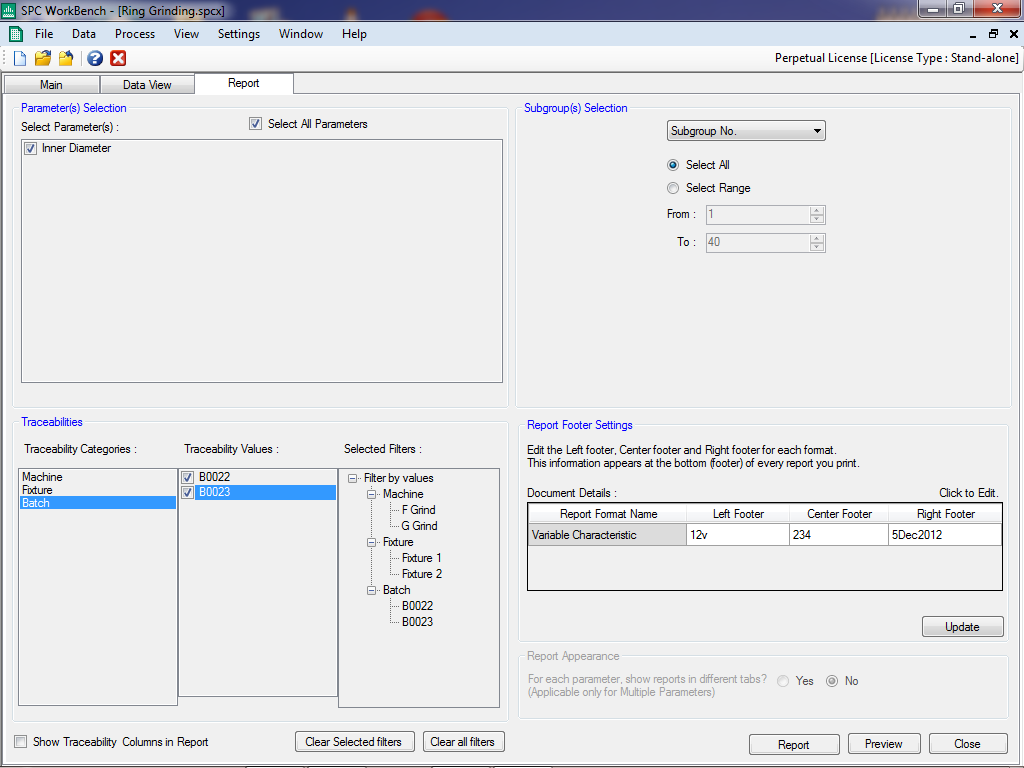Image resolution: width=1024 pixels, height=768 pixels.
Task: Select F Grind in Selected Filters tree
Action: (419, 510)
